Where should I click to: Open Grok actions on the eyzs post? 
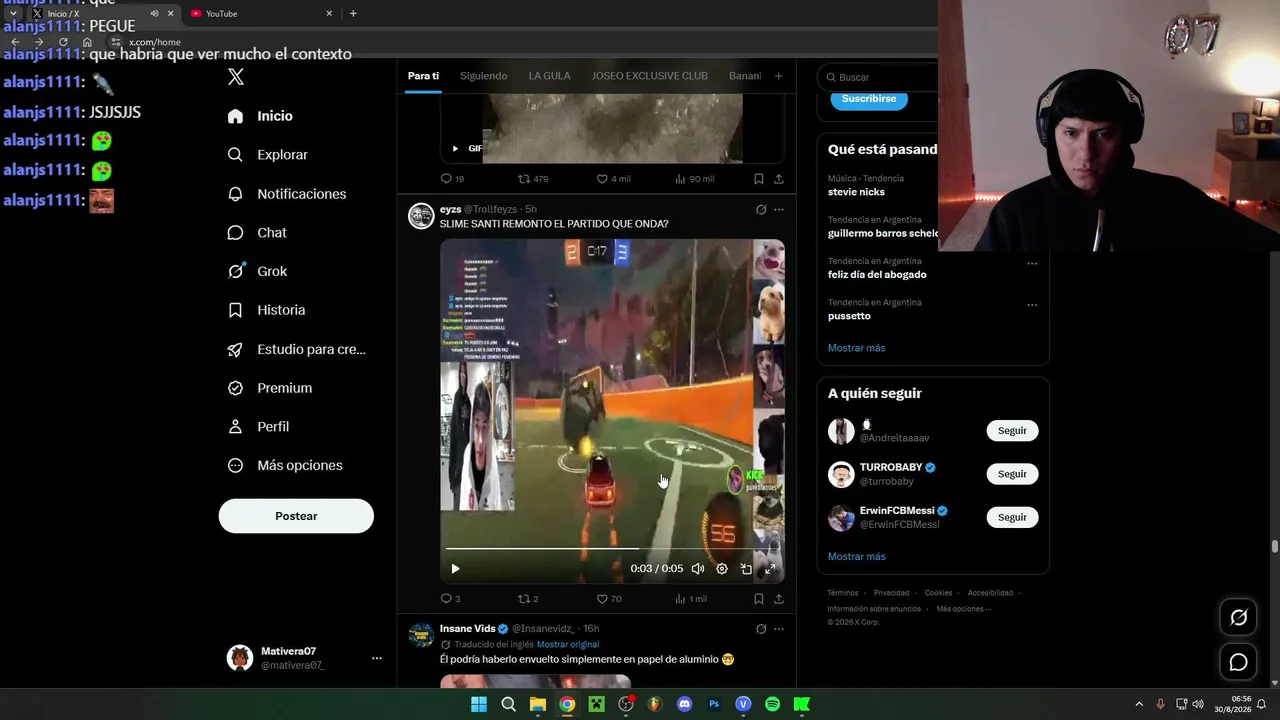coord(761,210)
